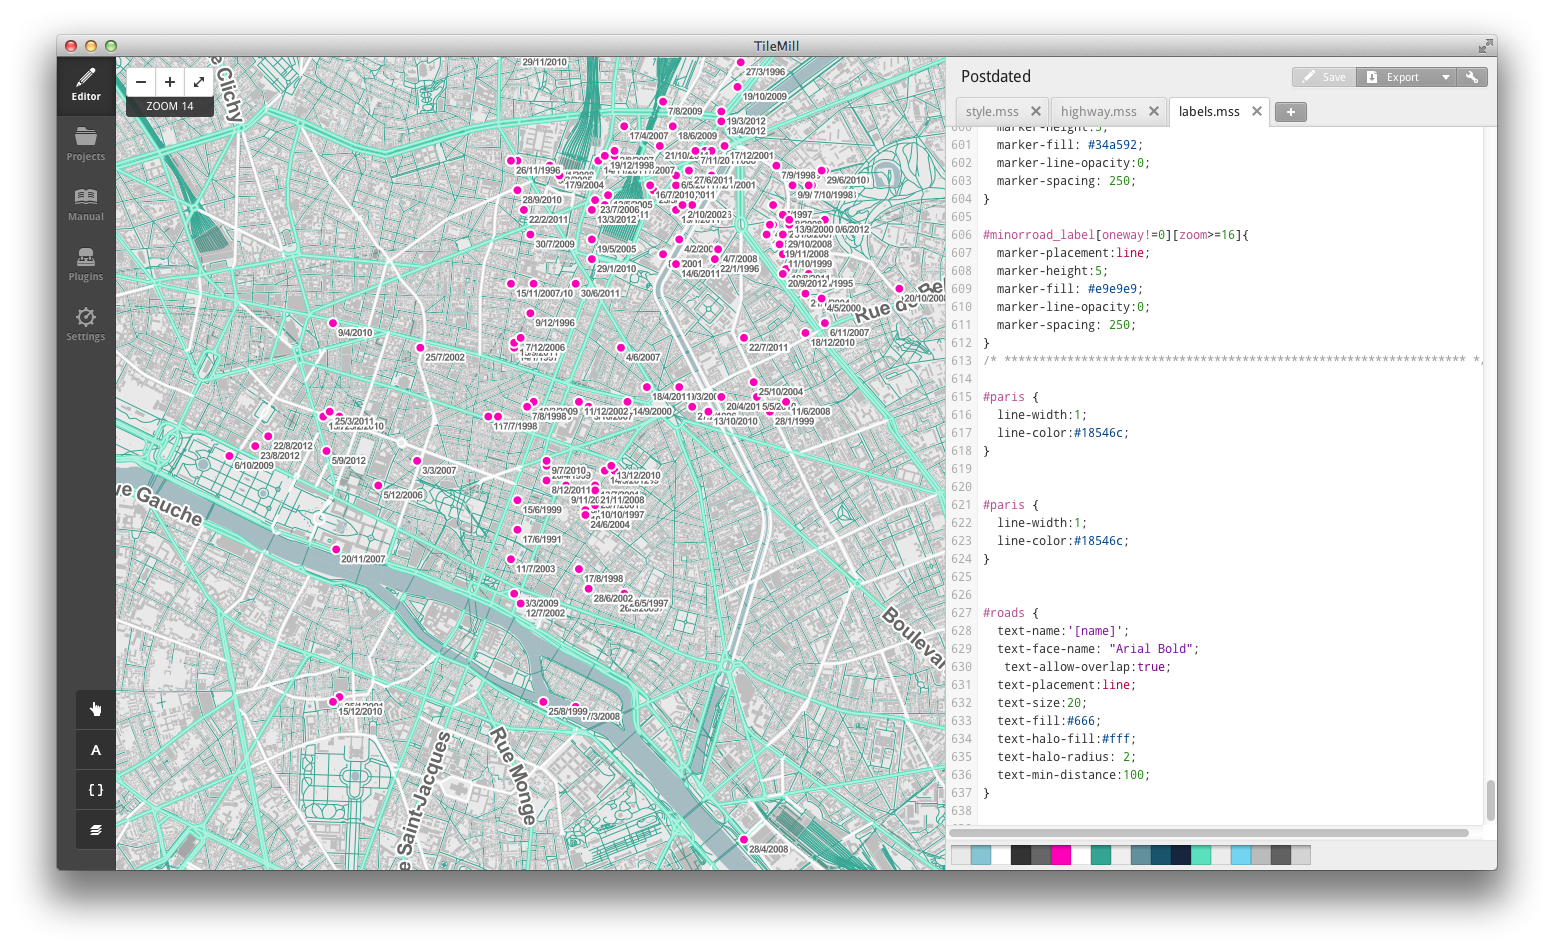This screenshot has width=1554, height=949.
Task: Open Settings gear in left sidebar
Action: click(86, 324)
